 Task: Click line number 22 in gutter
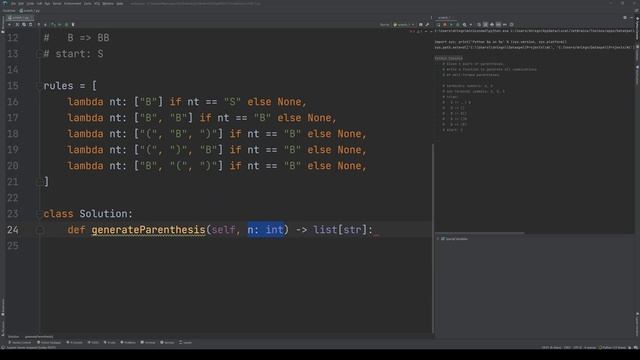pyautogui.click(x=13, y=198)
